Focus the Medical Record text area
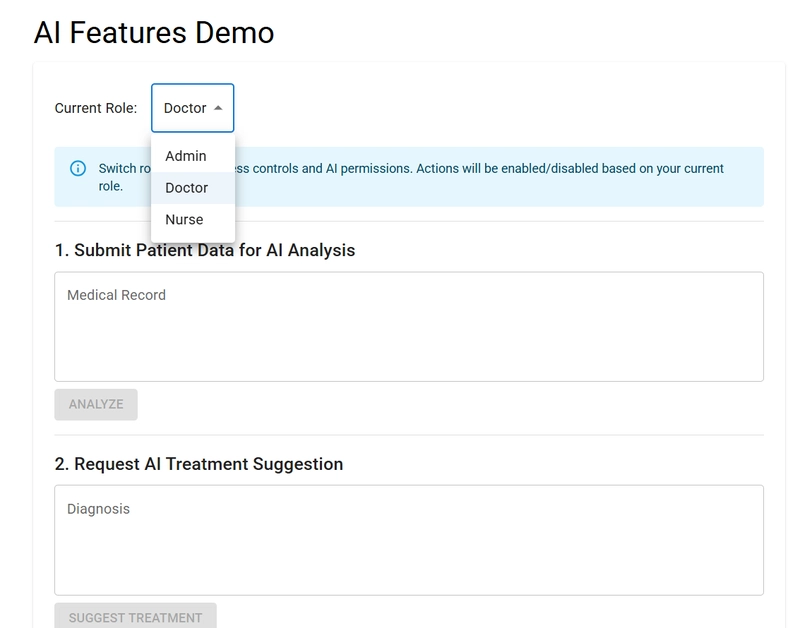The width and height of the screenshot is (800, 628). [409, 326]
